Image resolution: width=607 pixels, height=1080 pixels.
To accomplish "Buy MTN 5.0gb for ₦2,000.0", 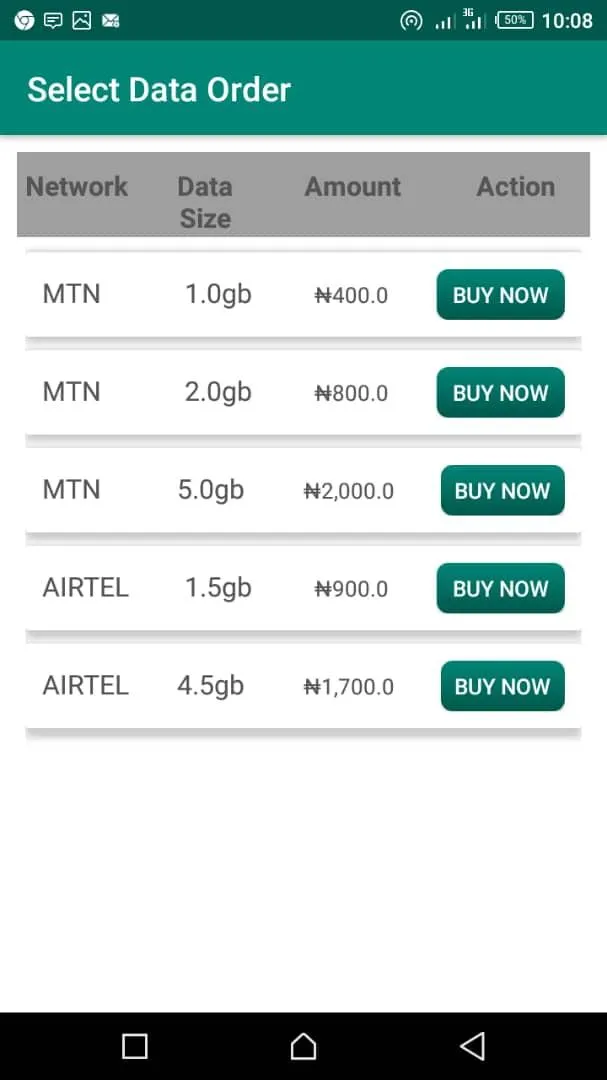I will tap(502, 491).
